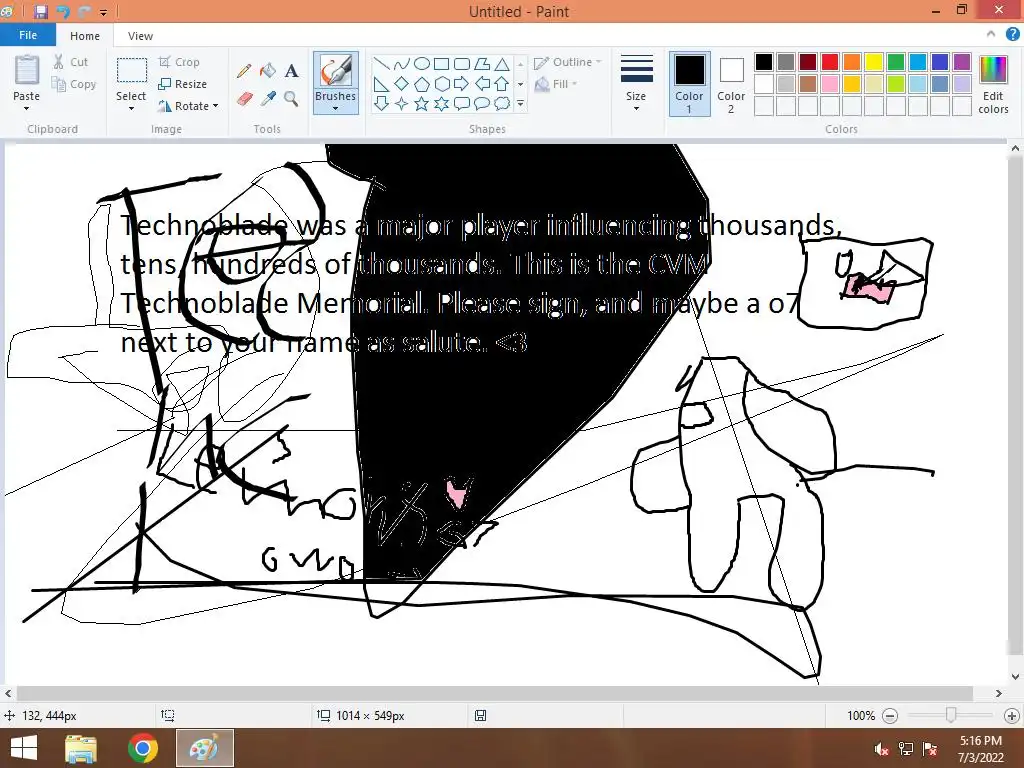Choose the Pentagon shape
The image size is (1024, 768).
tap(422, 84)
